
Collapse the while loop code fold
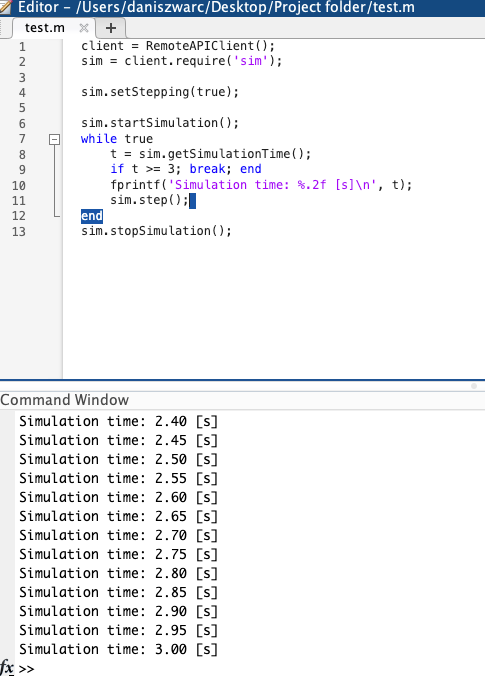[54, 139]
